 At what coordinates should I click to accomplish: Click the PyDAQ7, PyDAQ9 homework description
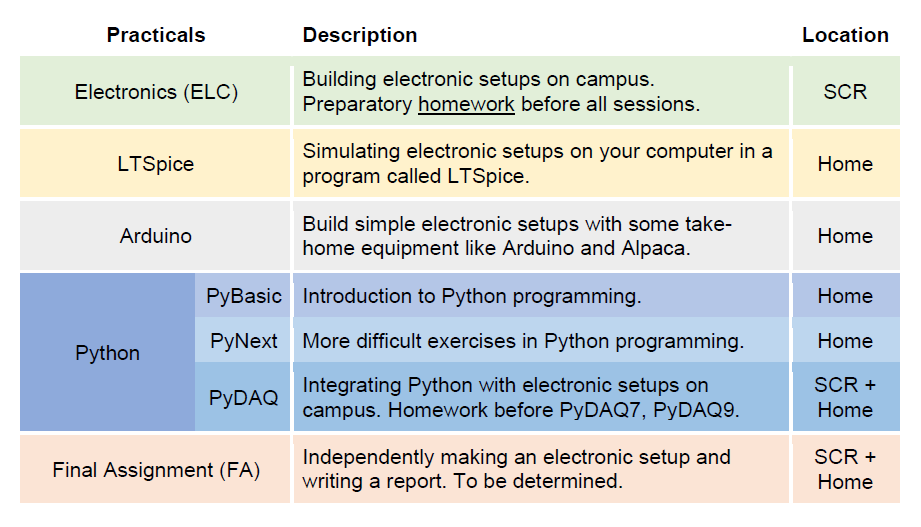[520, 398]
